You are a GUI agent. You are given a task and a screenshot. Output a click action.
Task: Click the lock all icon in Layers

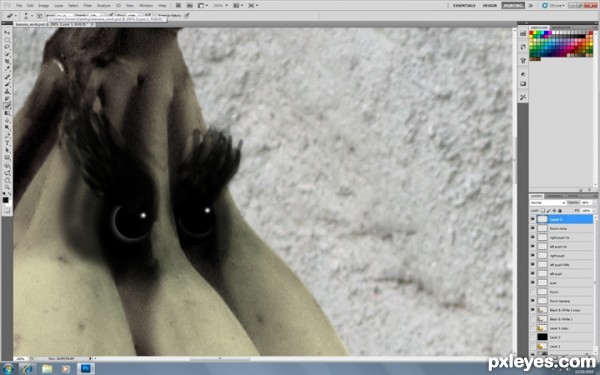(560, 210)
